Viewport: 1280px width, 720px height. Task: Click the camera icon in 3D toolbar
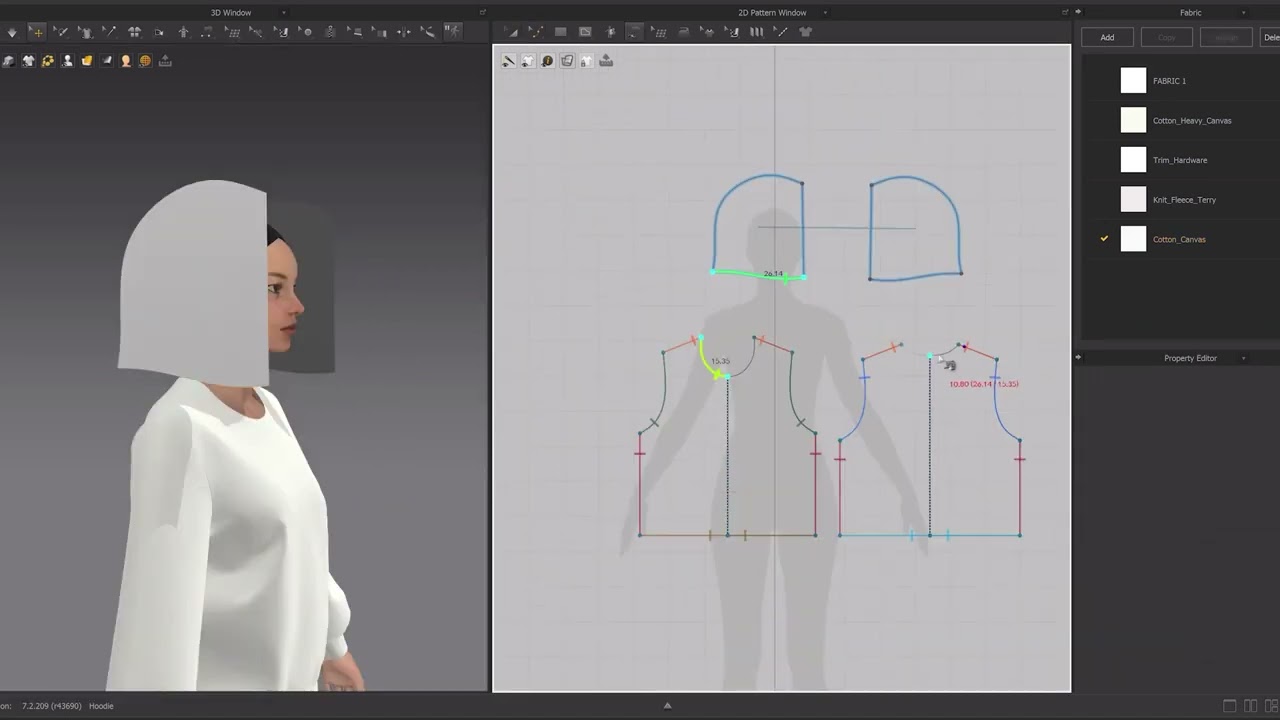[159, 32]
